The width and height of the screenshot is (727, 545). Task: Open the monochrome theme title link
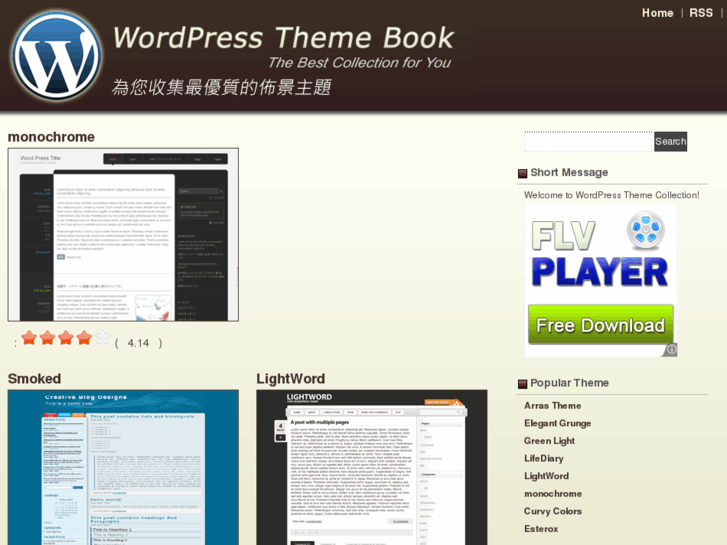[51, 137]
